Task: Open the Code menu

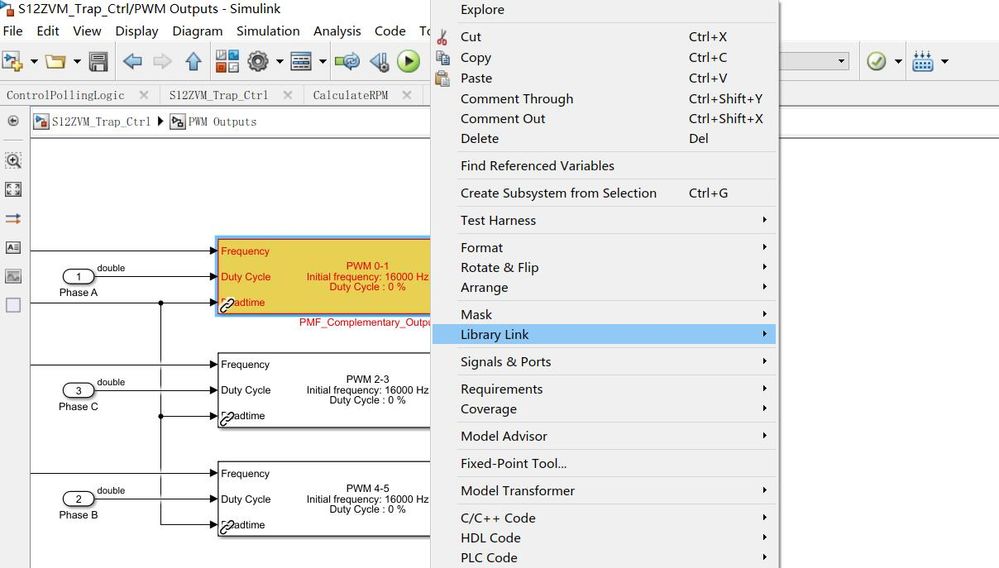Action: (390, 31)
